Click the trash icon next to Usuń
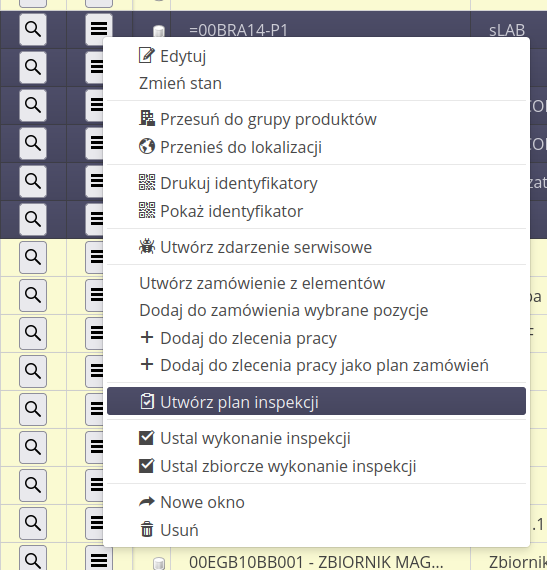Screen dimensions: 547x570 pyautogui.click(x=147, y=529)
